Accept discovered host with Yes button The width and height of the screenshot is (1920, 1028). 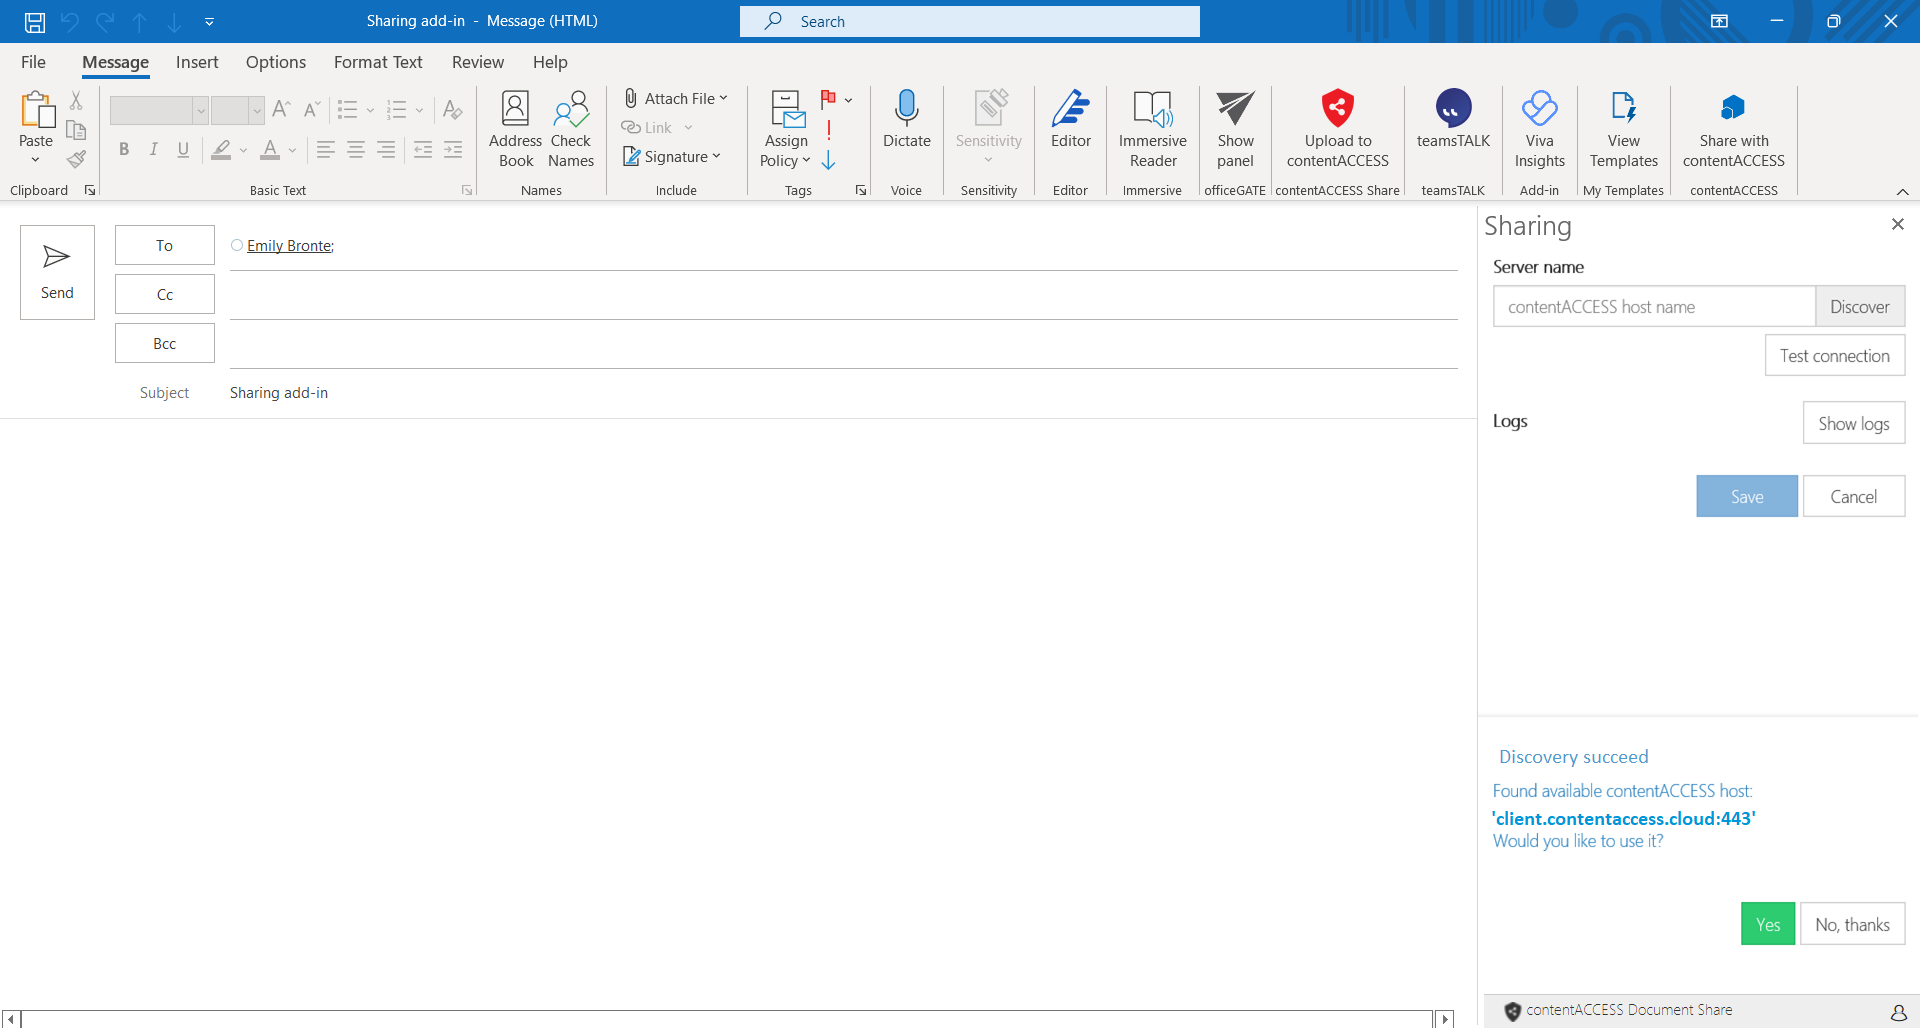click(1767, 924)
